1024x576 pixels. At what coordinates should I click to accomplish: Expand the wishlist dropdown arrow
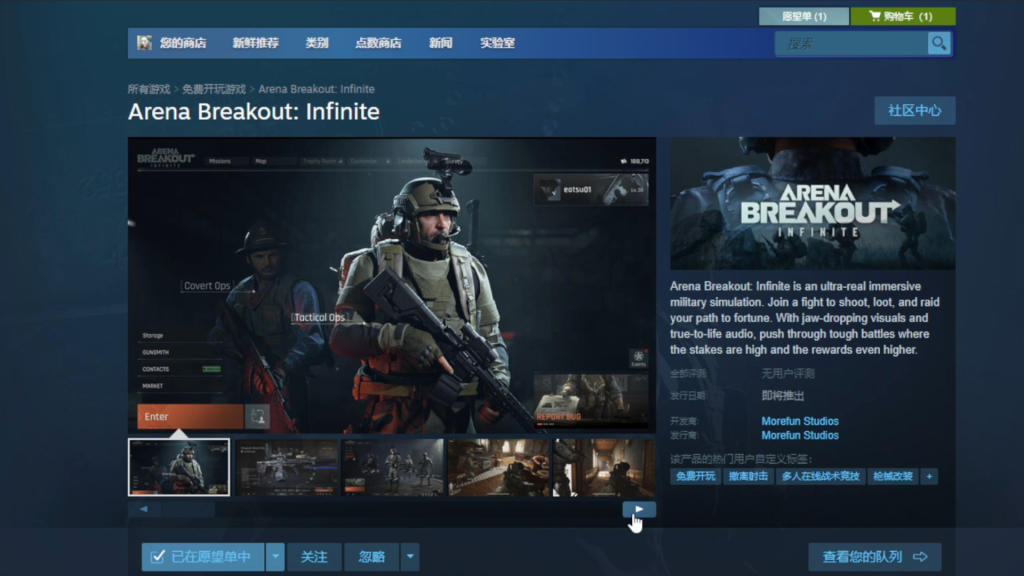point(276,557)
